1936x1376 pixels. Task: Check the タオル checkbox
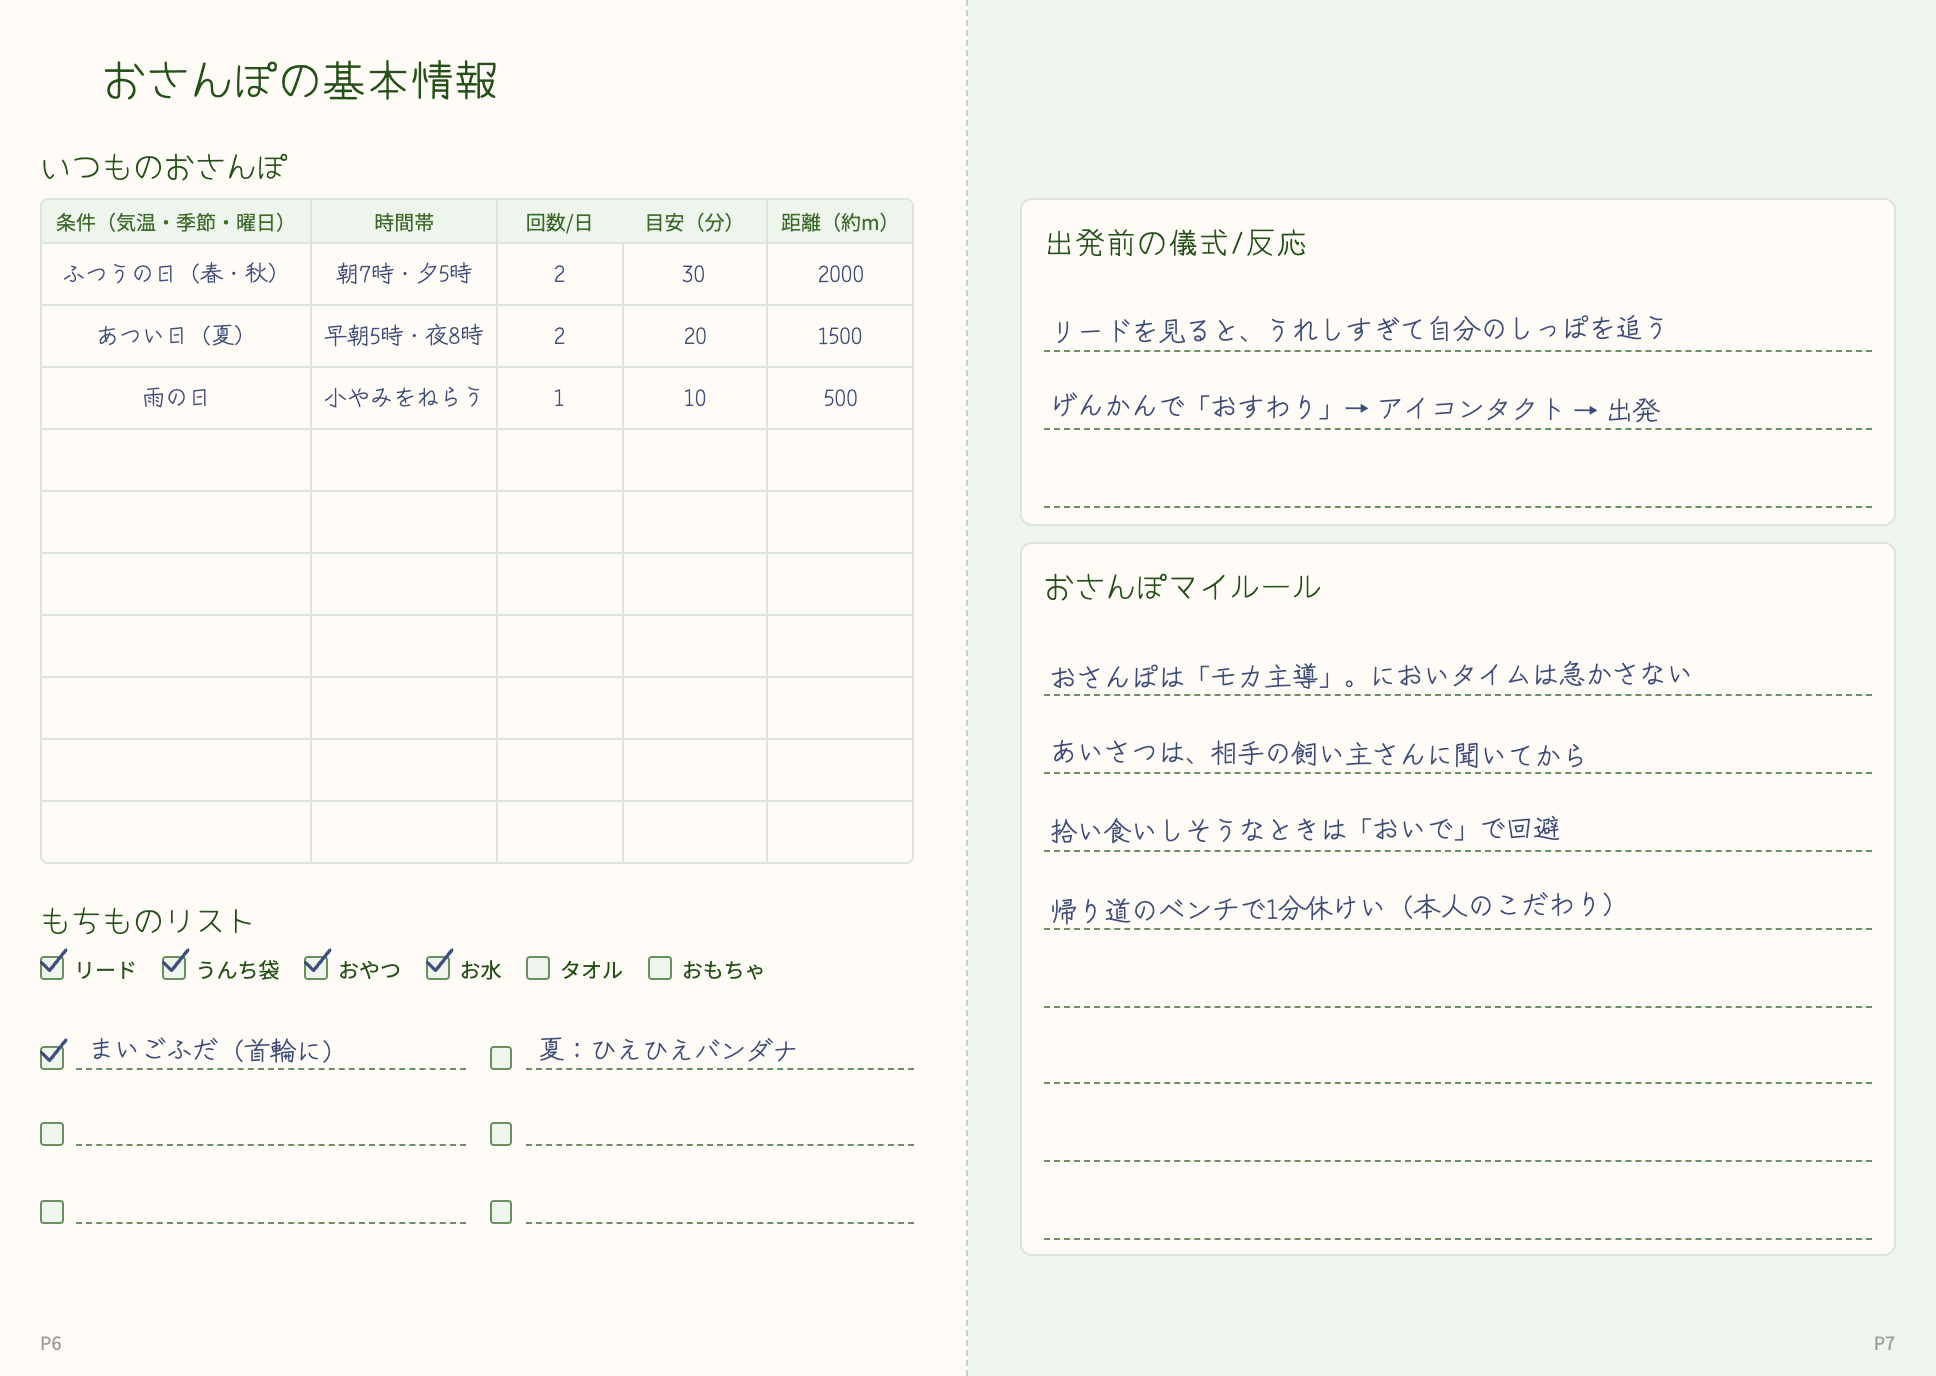pos(538,968)
